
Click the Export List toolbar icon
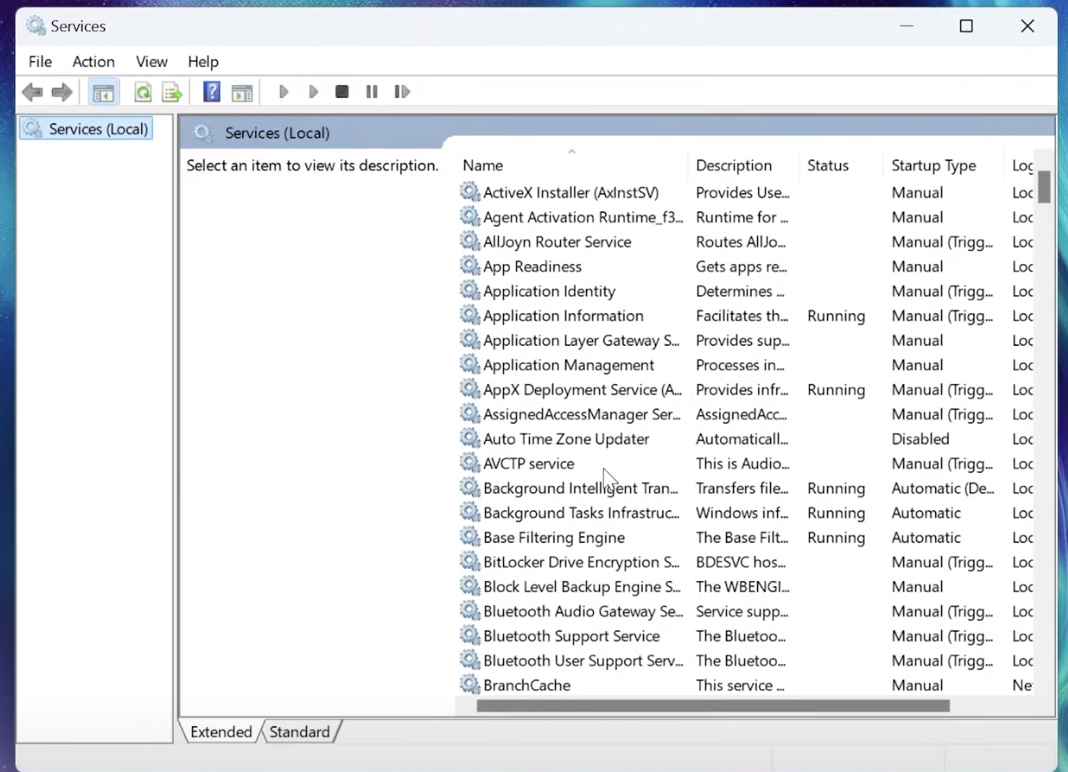(172, 92)
